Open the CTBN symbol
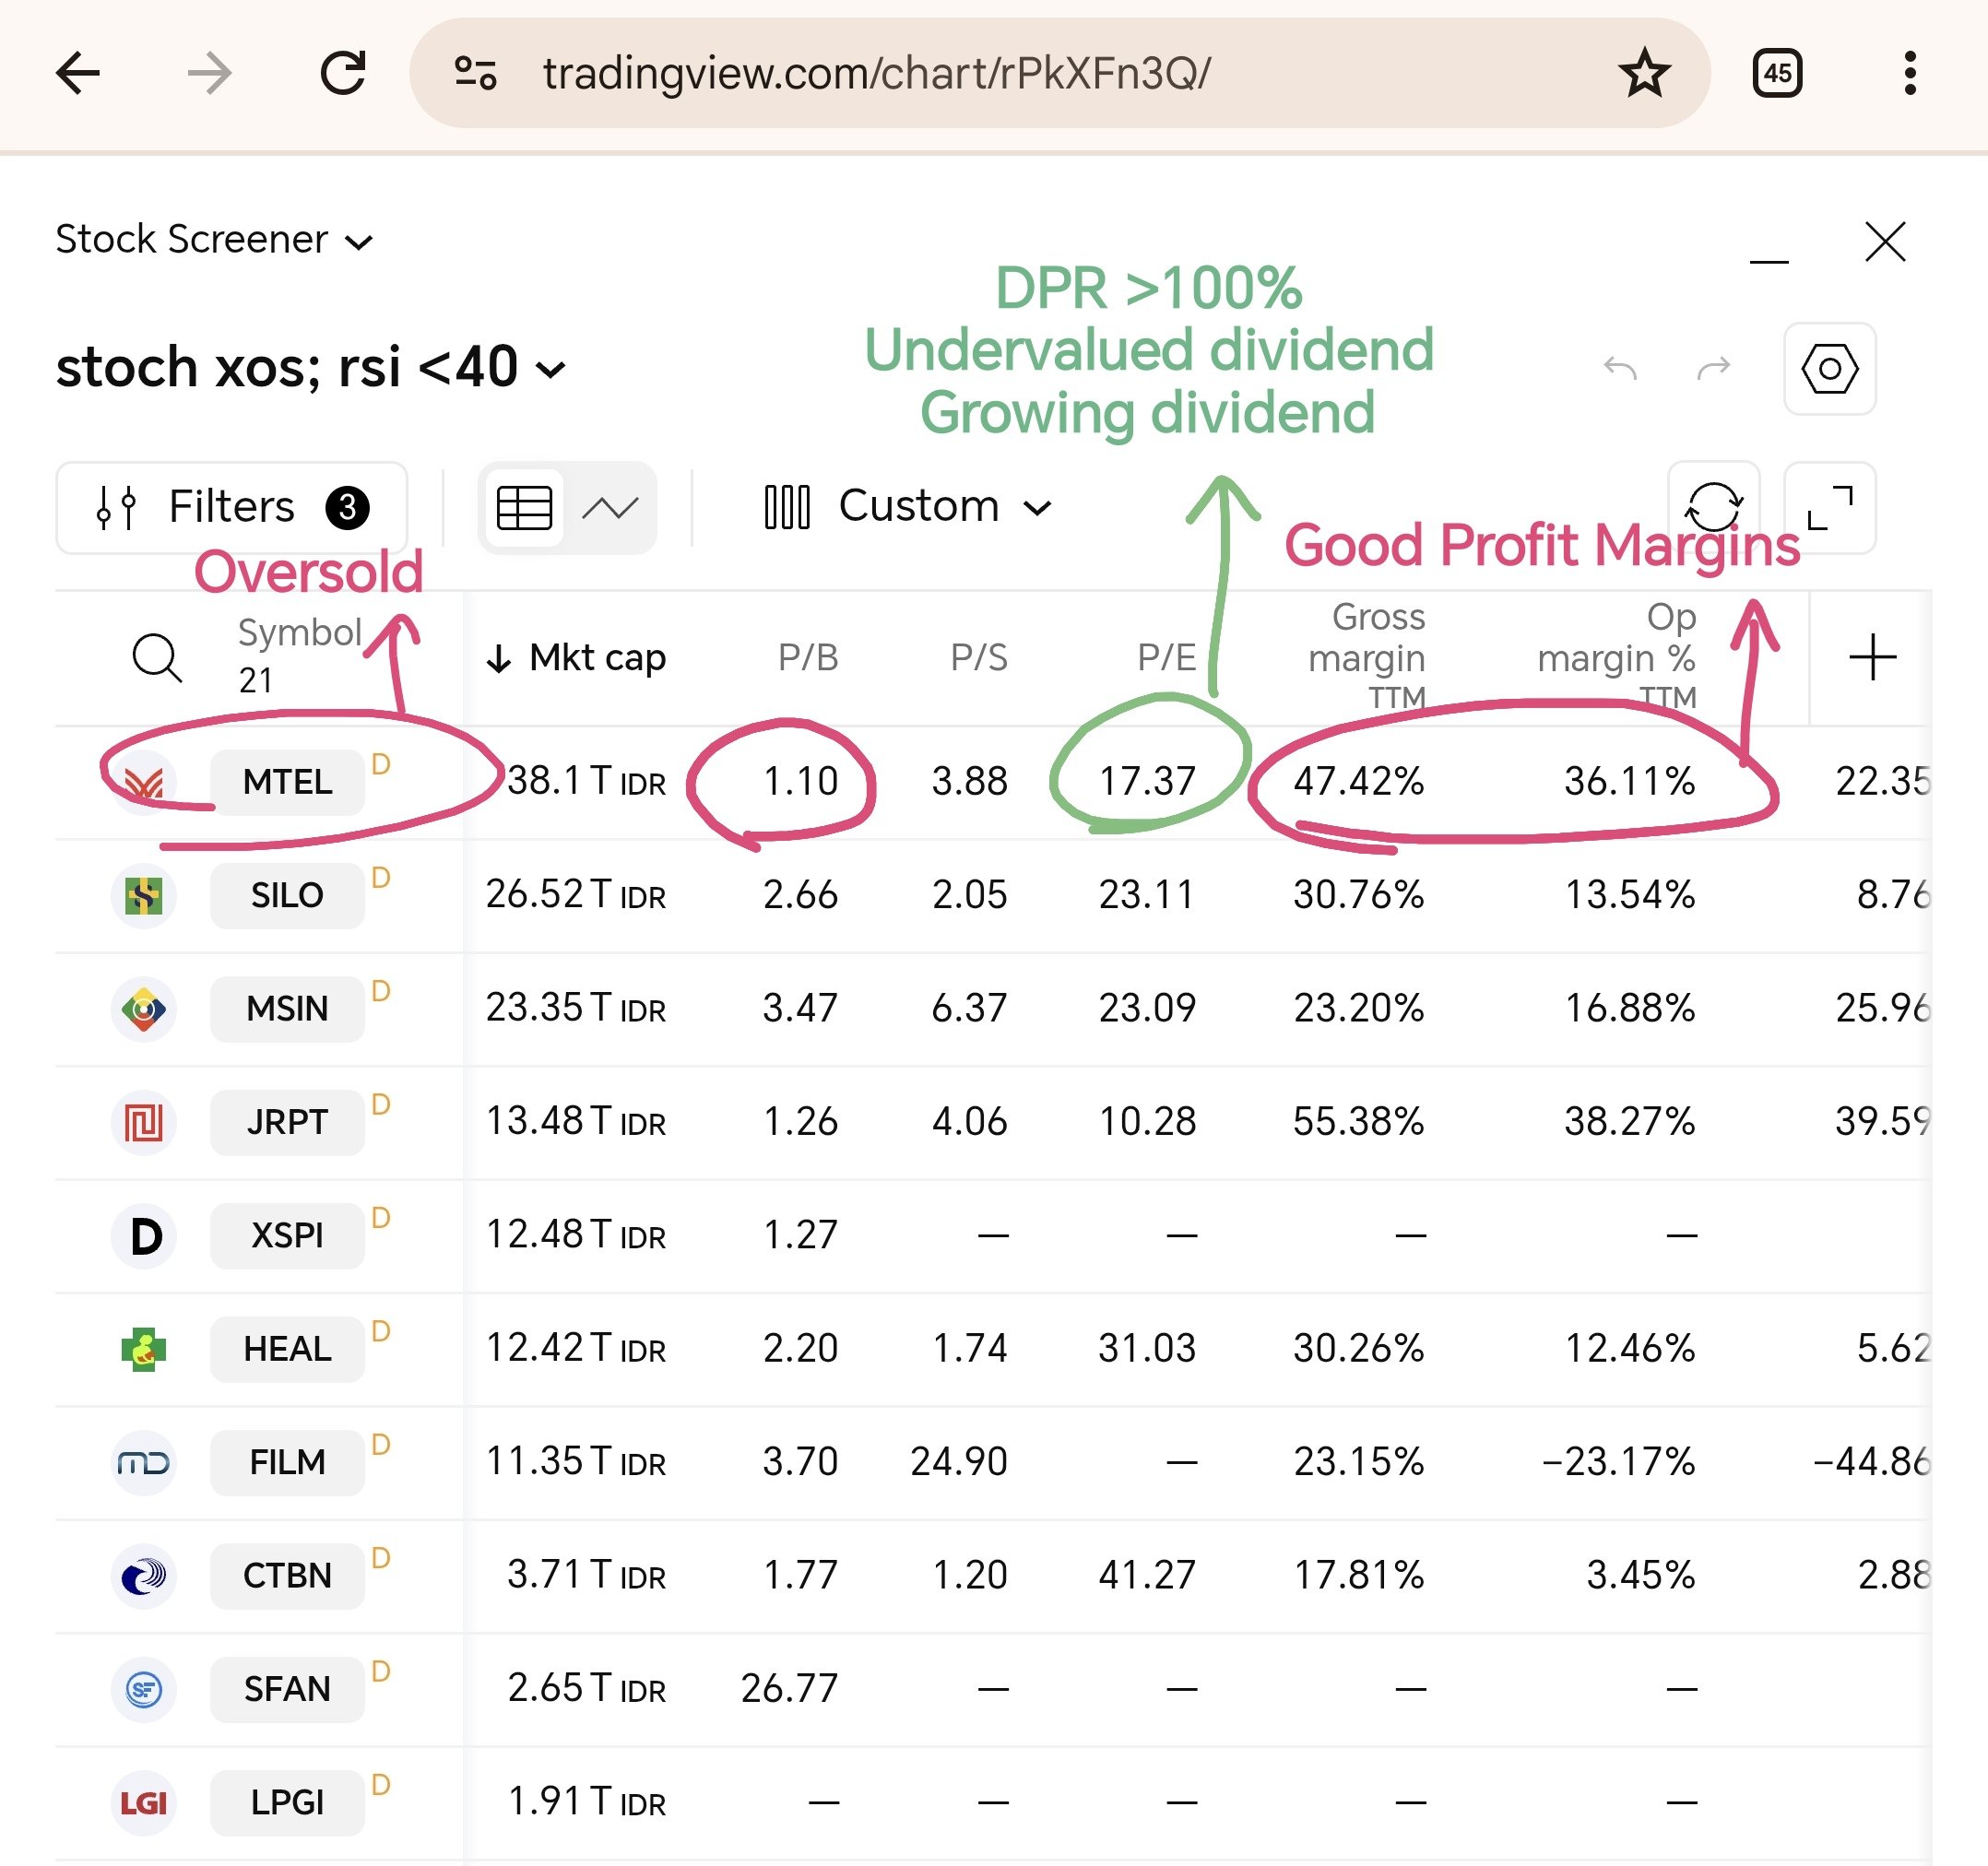Viewport: 1988px width, 1866px height. pos(287,1575)
